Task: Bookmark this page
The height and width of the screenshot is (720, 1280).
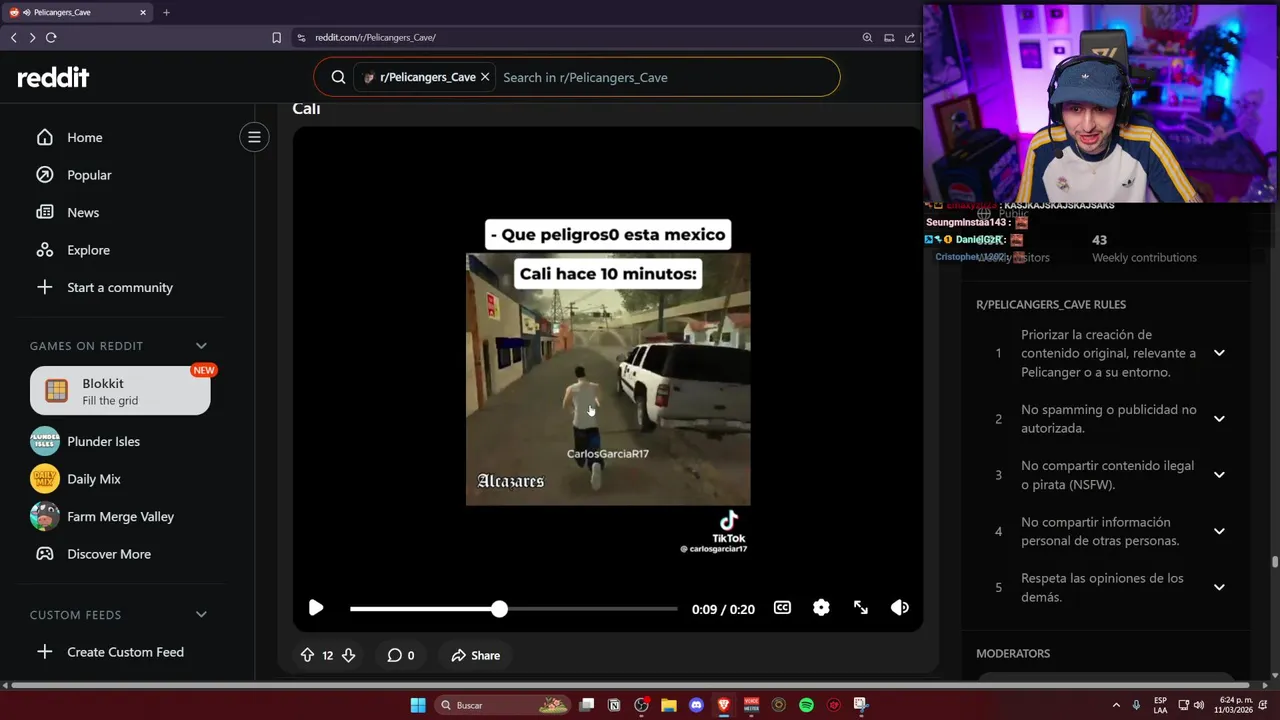Action: [x=277, y=37]
